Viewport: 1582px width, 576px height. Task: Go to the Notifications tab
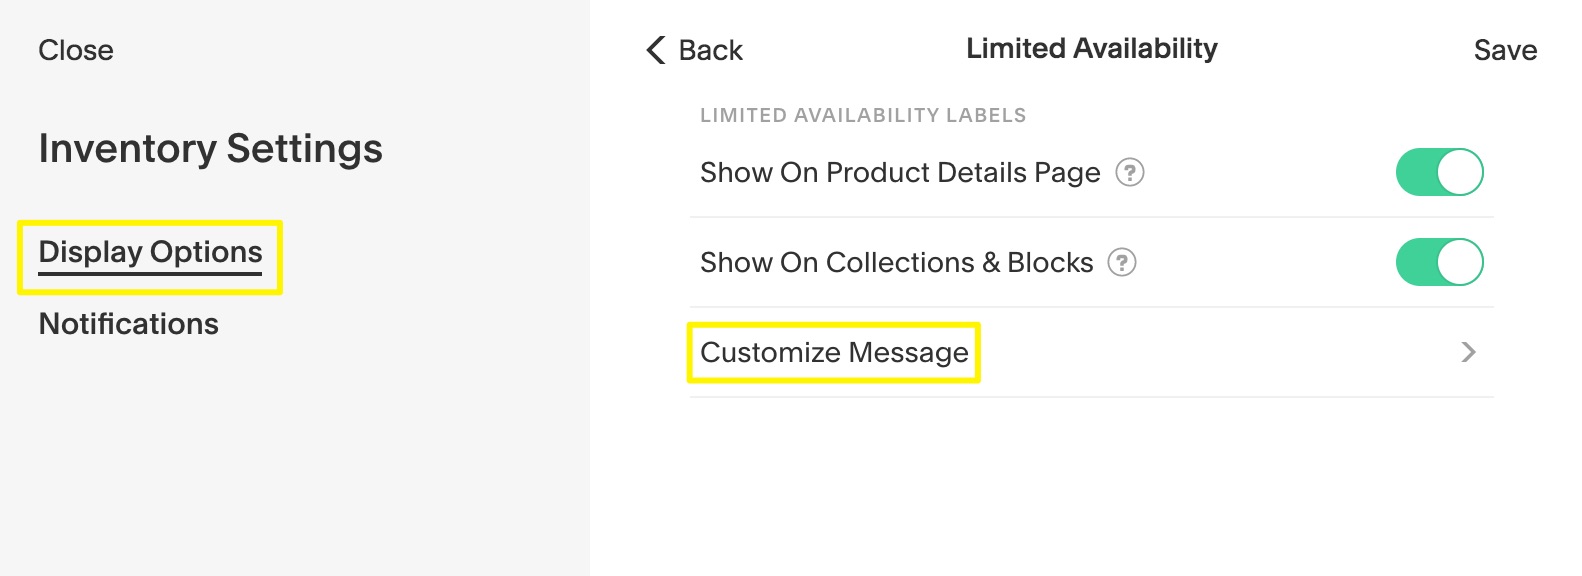pyautogui.click(x=128, y=324)
